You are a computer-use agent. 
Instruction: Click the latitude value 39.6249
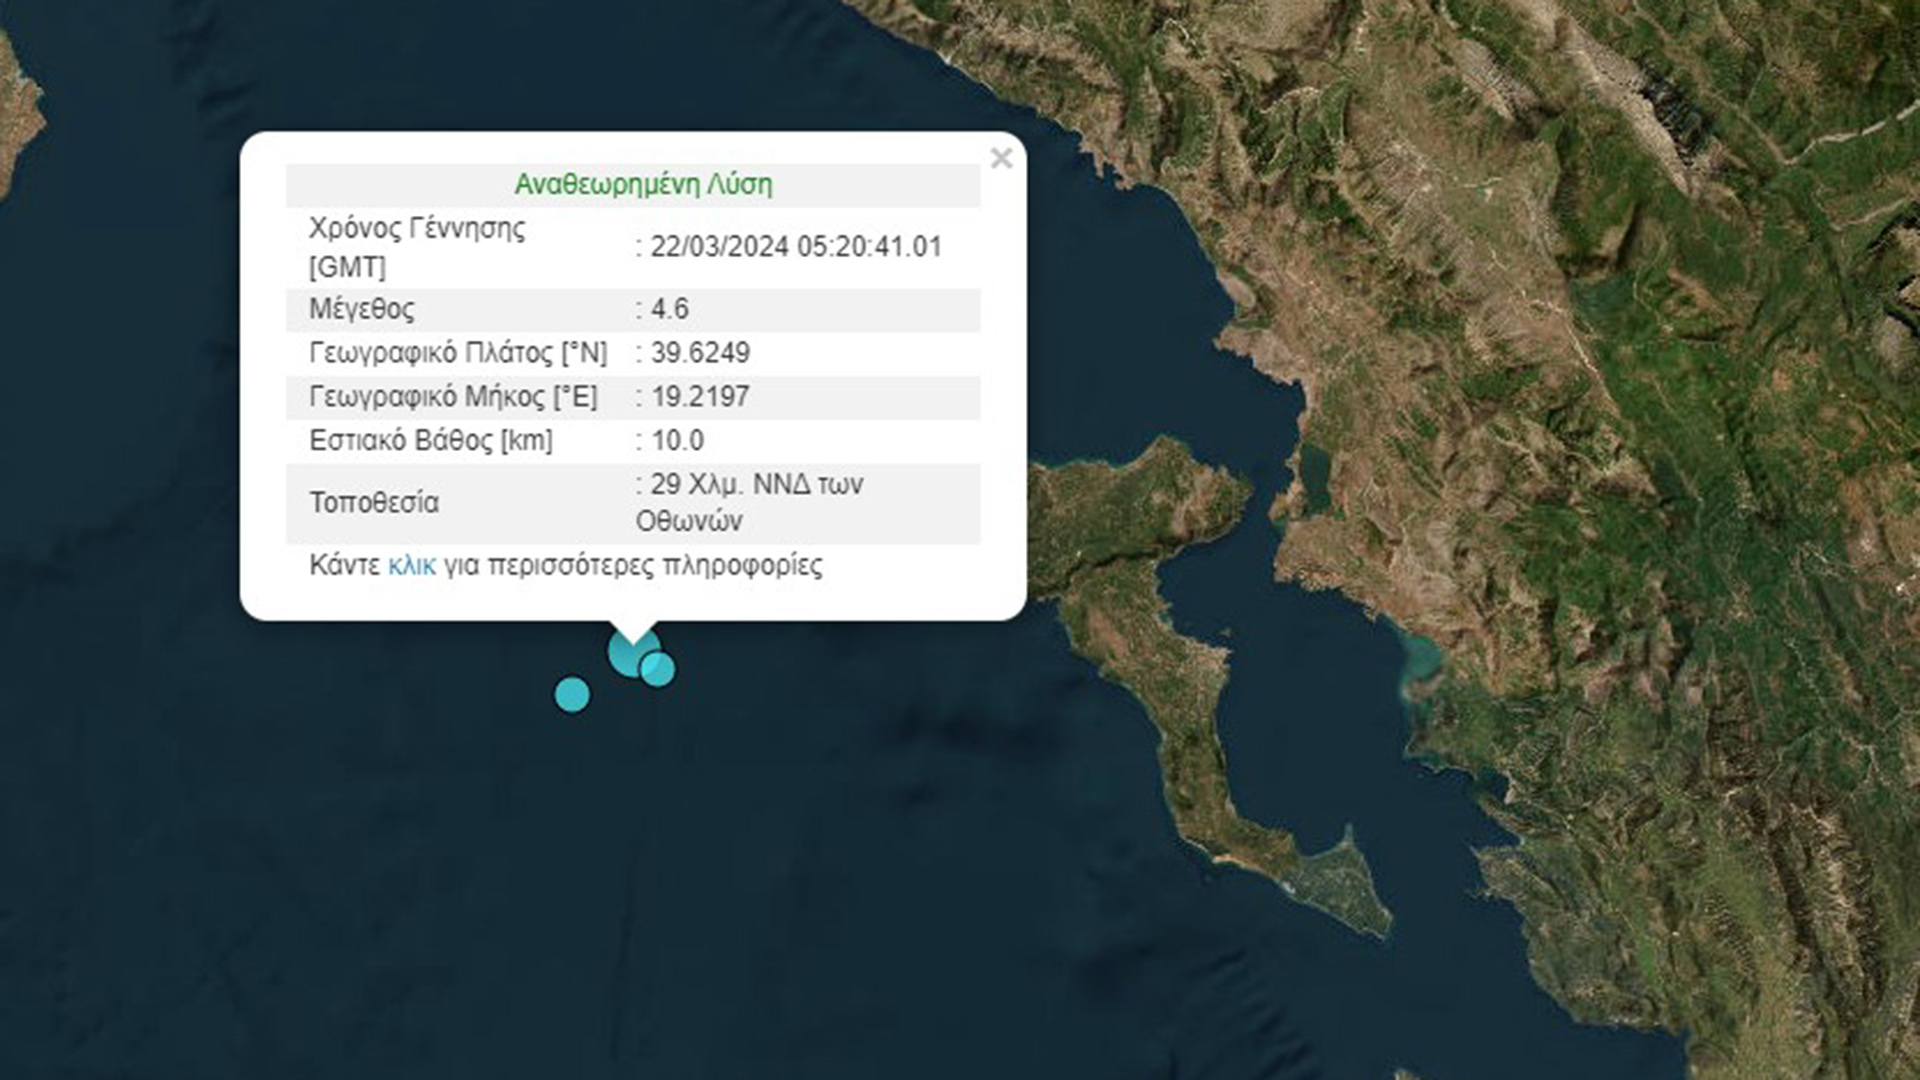click(700, 353)
